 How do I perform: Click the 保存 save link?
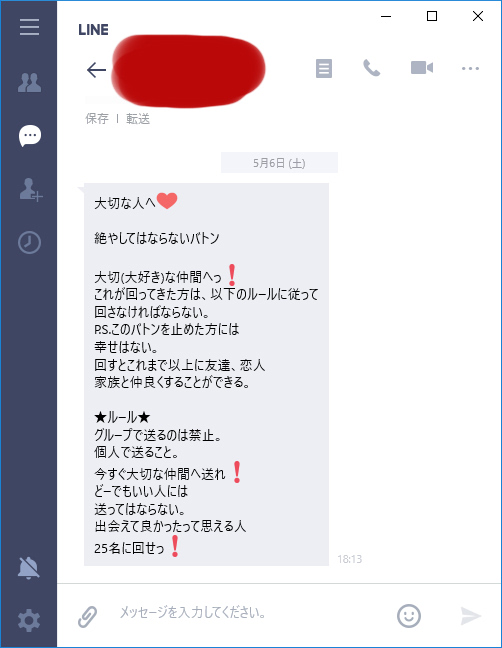click(97, 119)
